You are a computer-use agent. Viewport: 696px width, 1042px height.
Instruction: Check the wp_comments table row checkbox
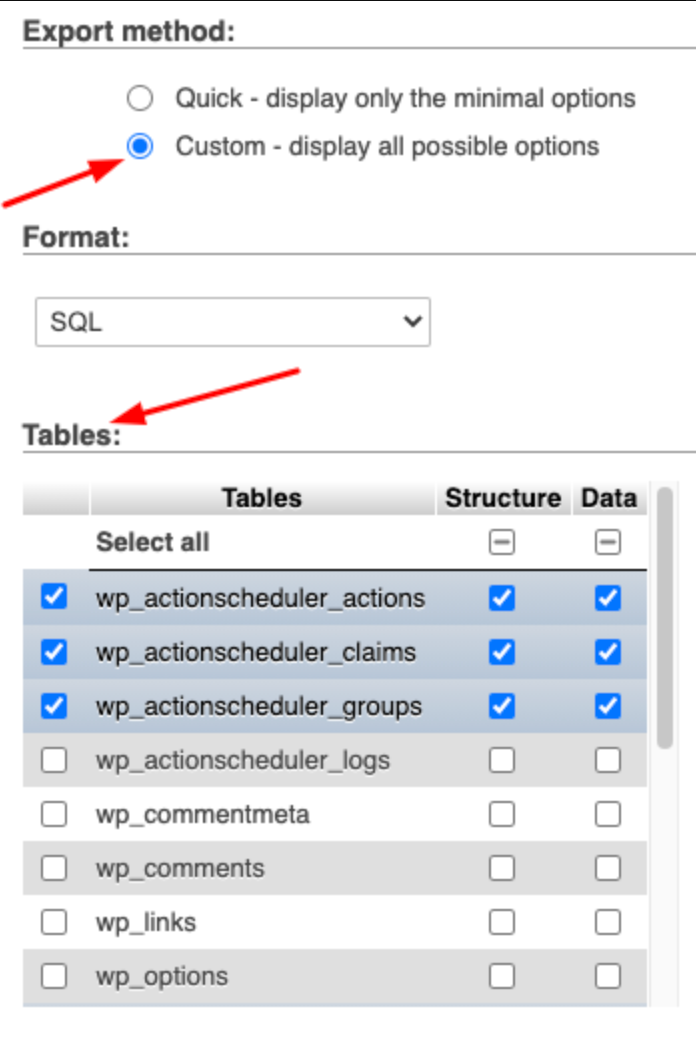pyautogui.click(x=54, y=868)
